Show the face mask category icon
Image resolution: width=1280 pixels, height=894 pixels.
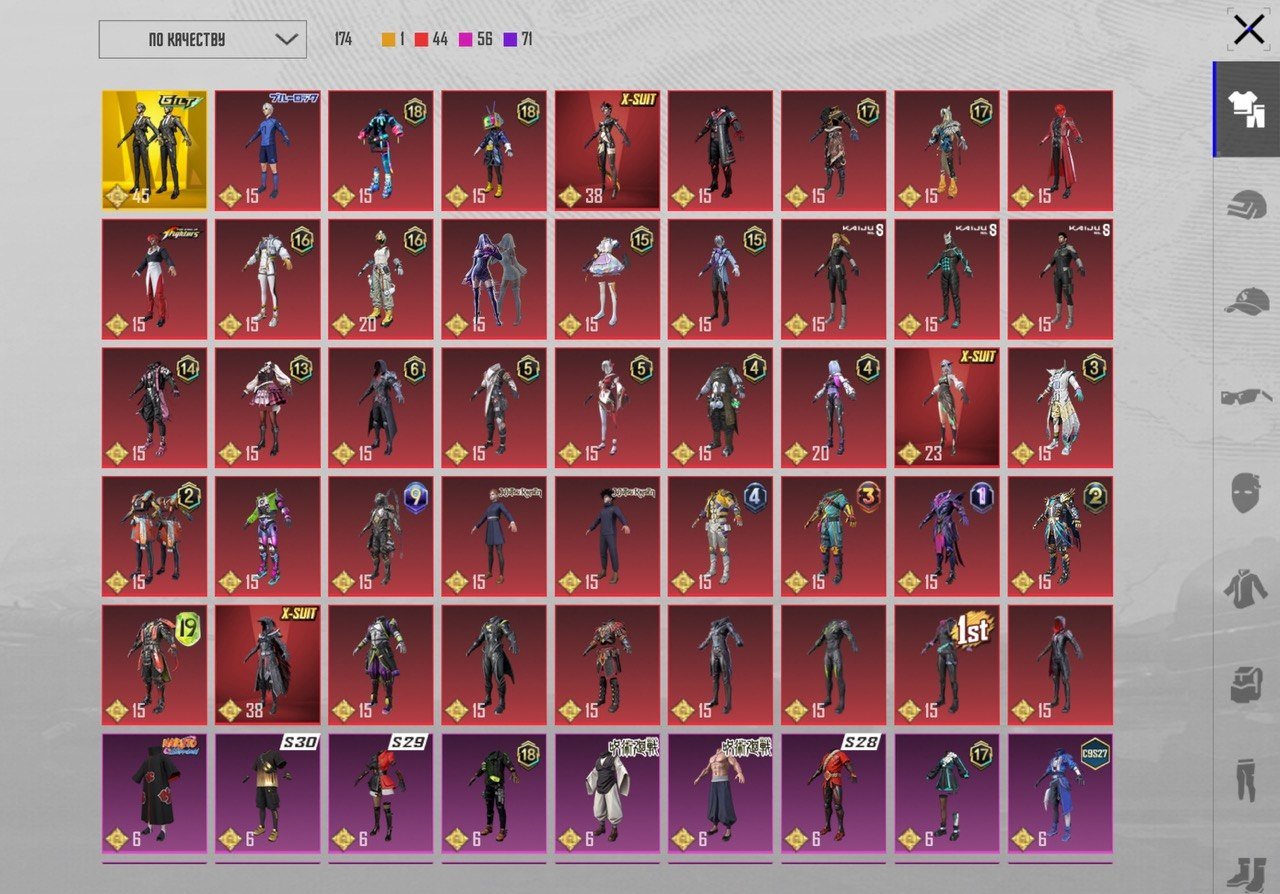[x=1246, y=492]
